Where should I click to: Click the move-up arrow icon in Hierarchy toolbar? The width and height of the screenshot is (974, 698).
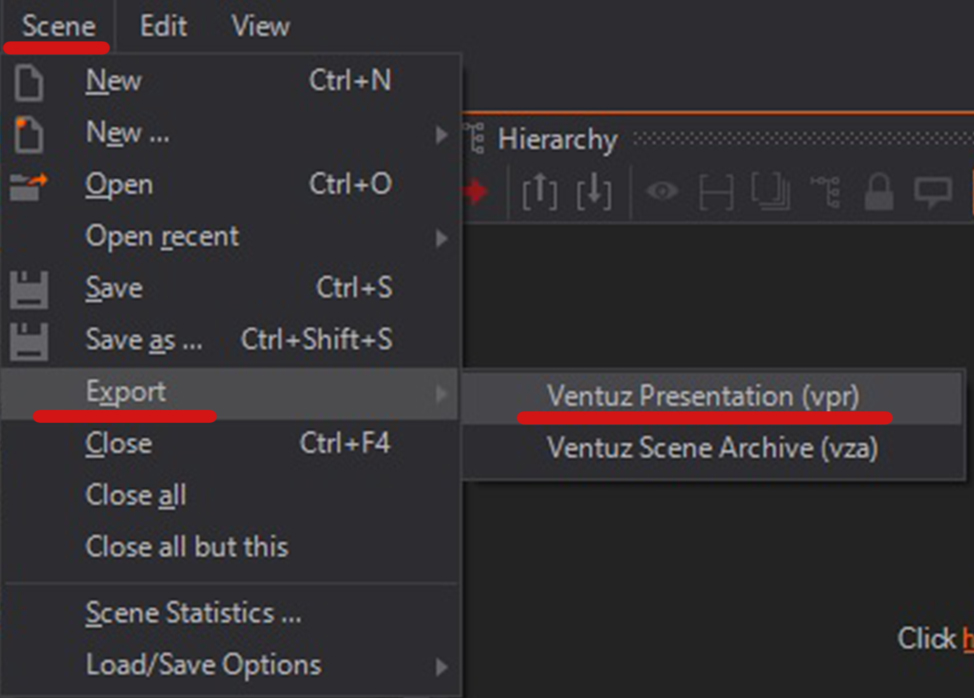539,192
